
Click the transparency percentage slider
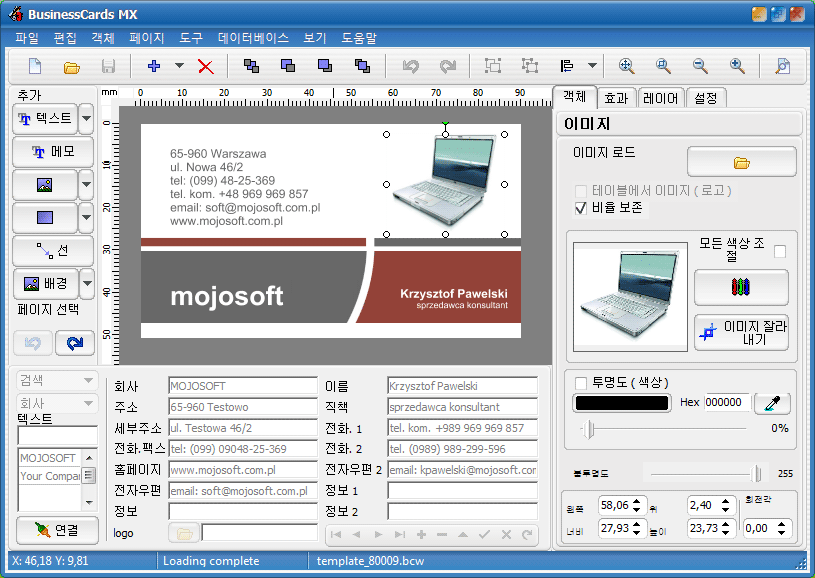(663, 429)
